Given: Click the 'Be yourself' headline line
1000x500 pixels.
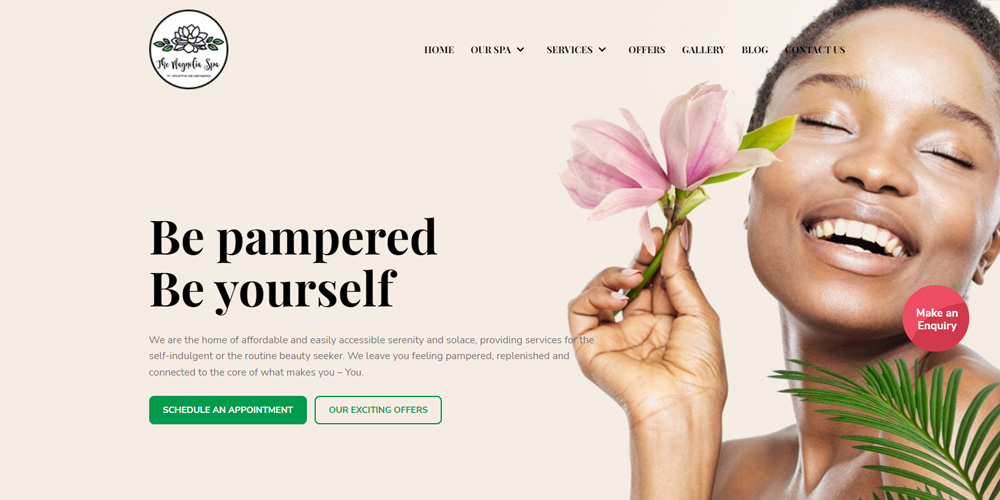Looking at the screenshot, I should [273, 289].
